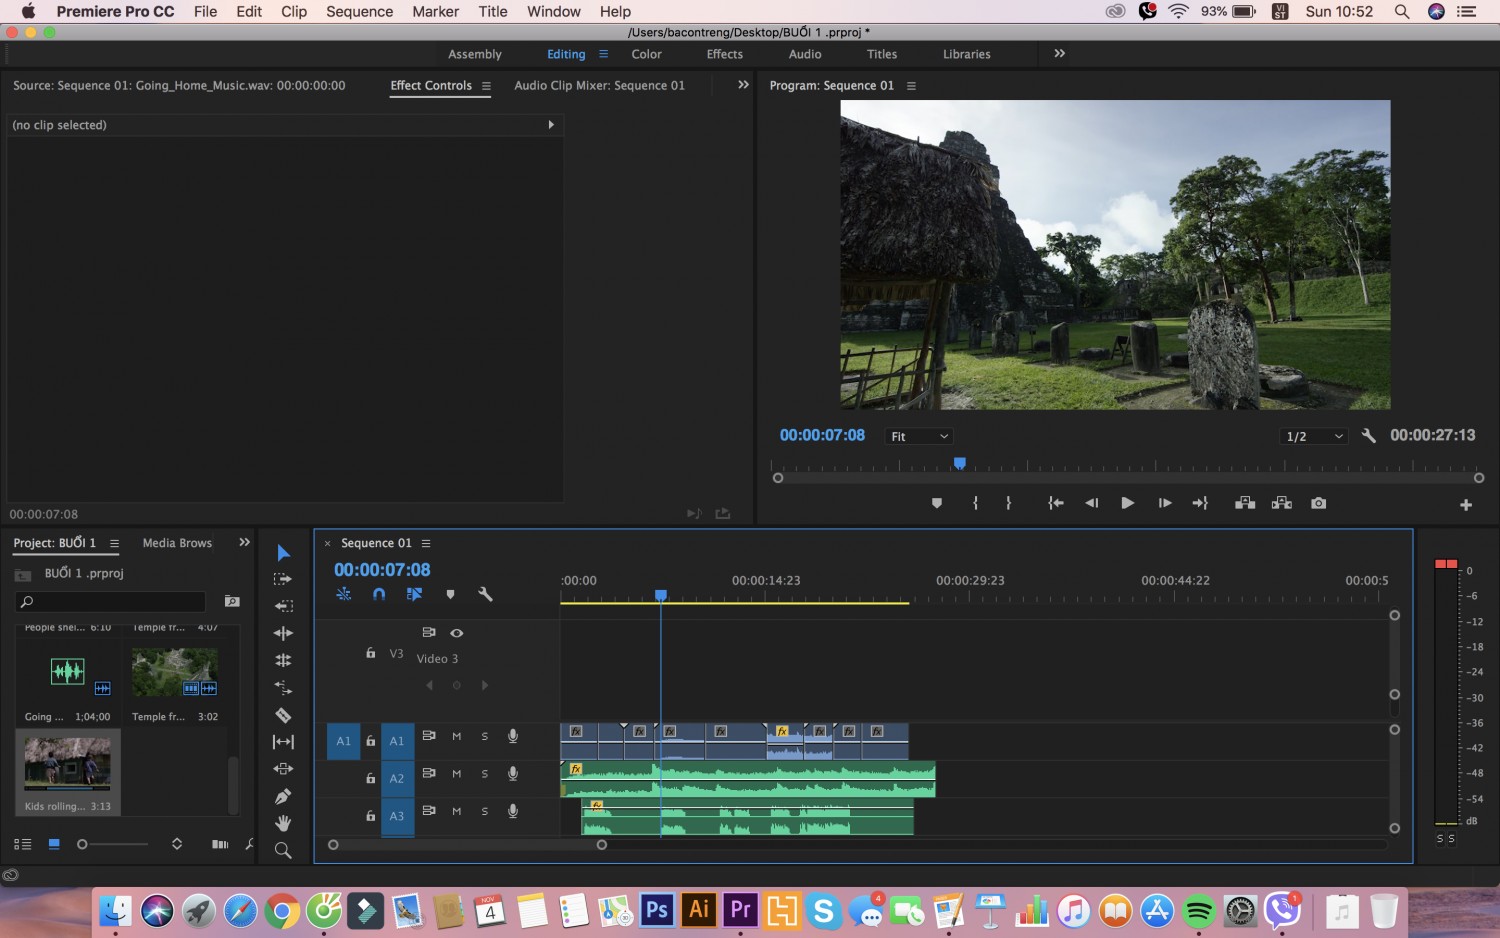1500x938 pixels.
Task: Add marker in timeline panel
Action: [x=450, y=594]
